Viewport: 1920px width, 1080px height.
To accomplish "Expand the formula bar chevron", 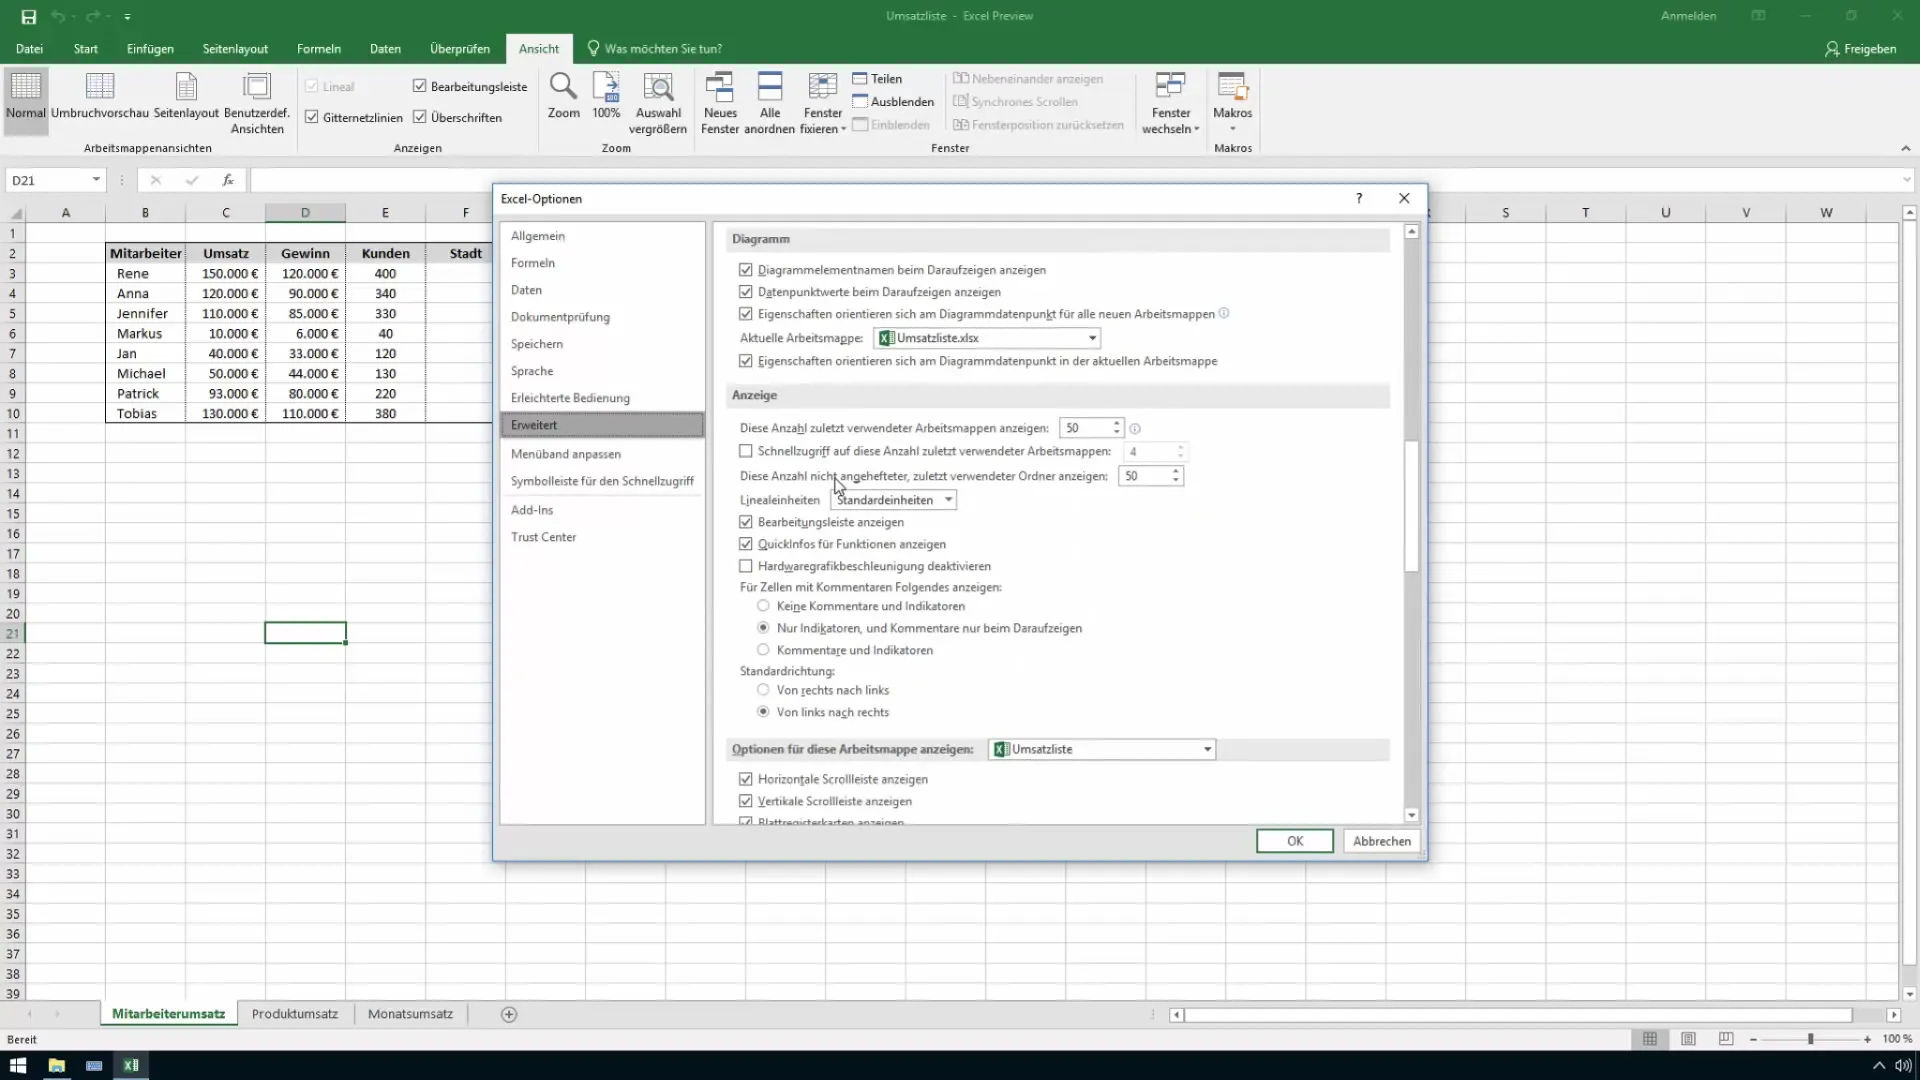I will [x=1907, y=180].
